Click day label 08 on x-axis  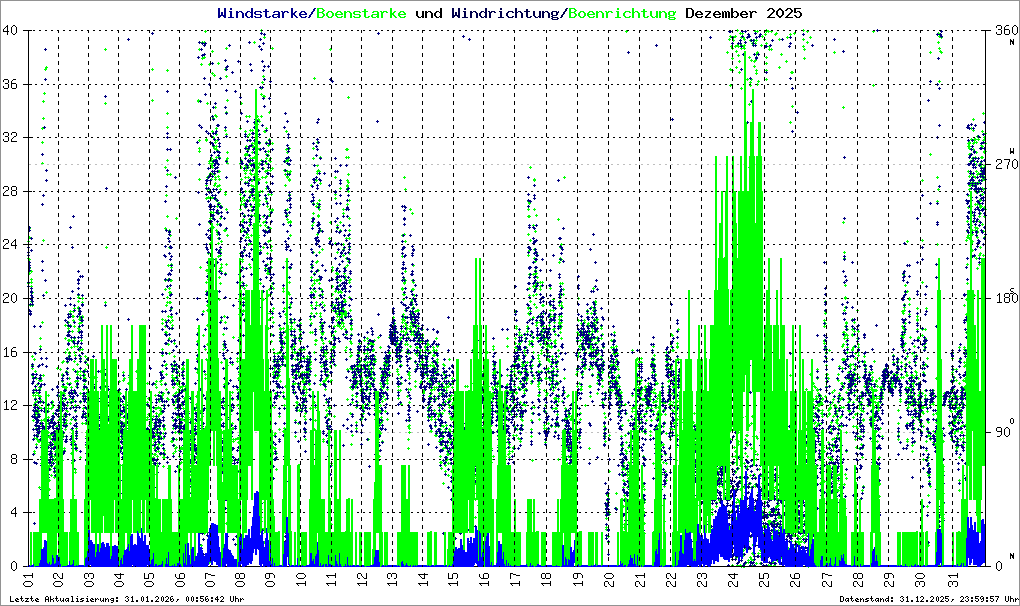tap(240, 579)
